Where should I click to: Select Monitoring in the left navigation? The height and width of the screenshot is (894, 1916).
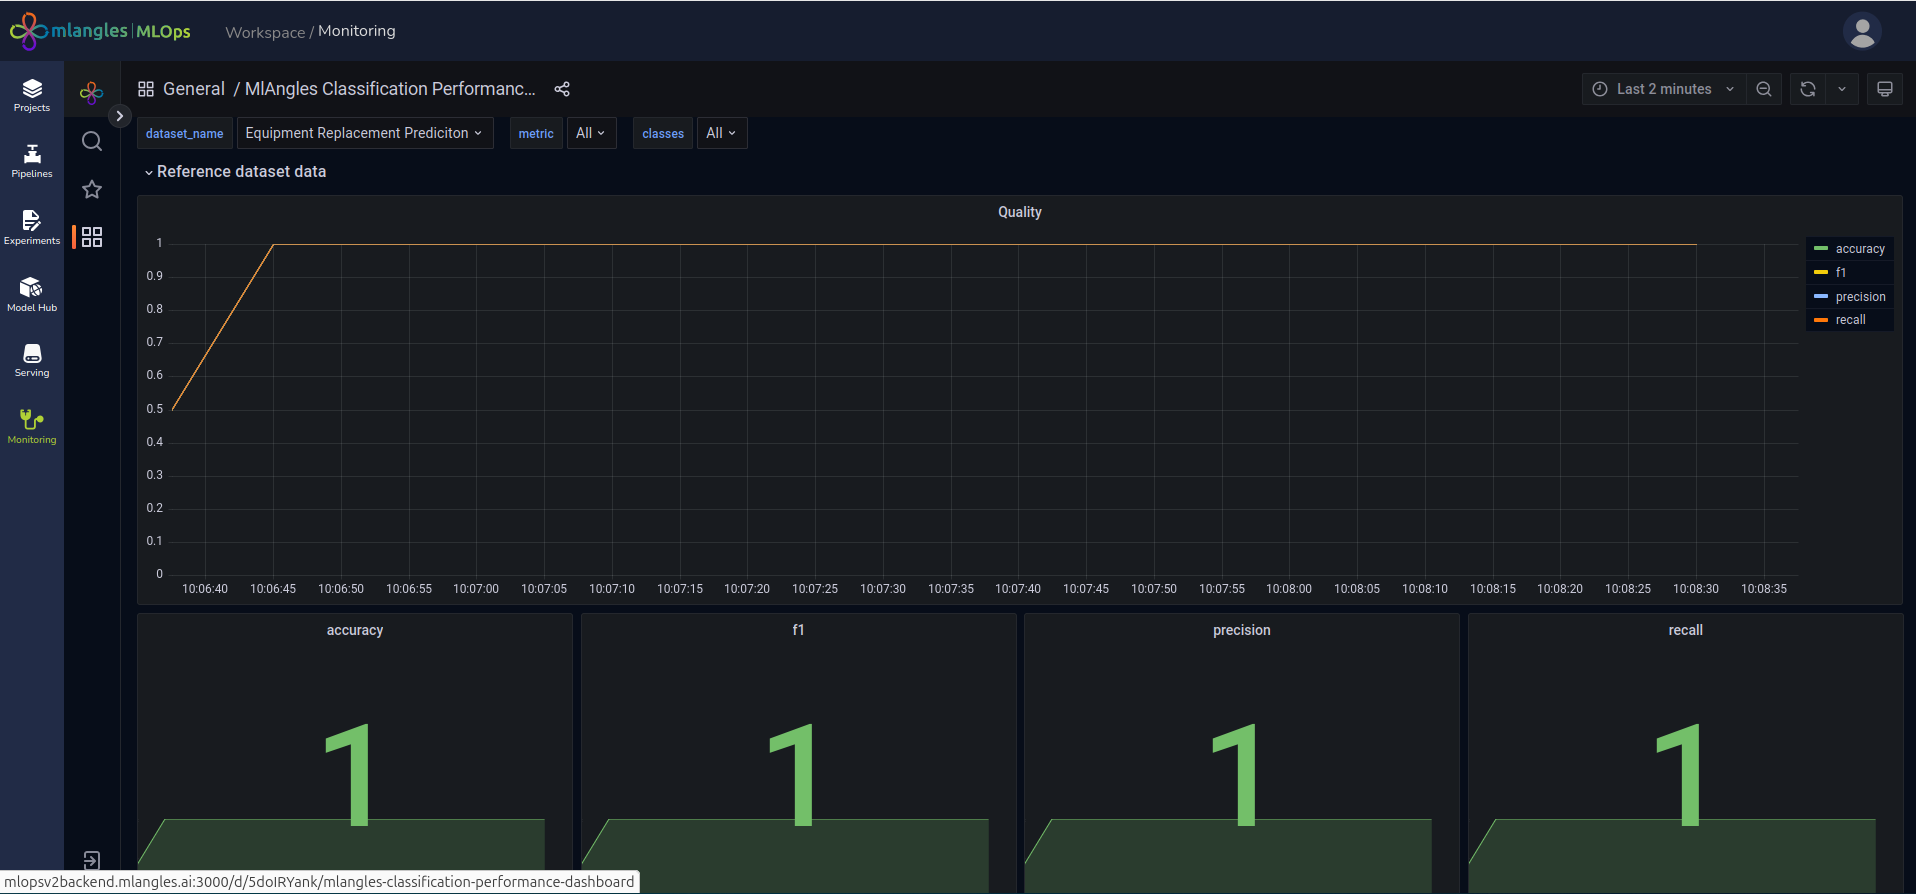32,426
